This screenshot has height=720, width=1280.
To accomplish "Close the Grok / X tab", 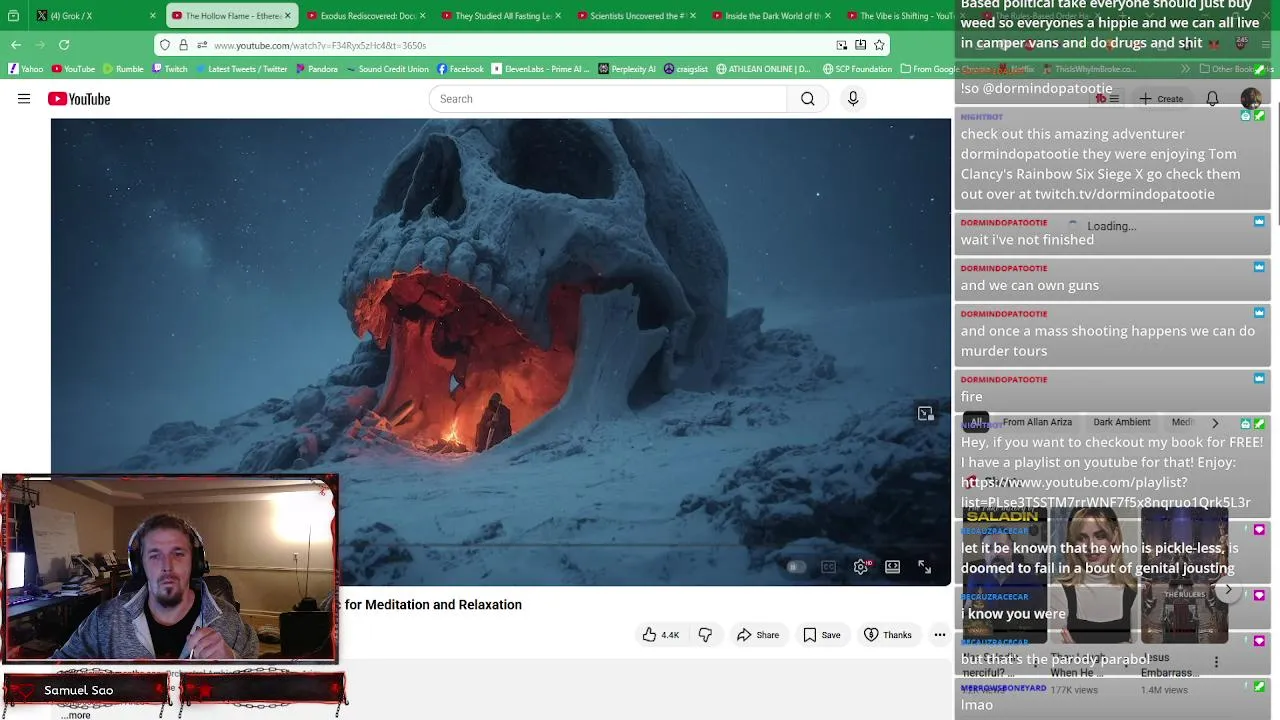I will click(153, 16).
